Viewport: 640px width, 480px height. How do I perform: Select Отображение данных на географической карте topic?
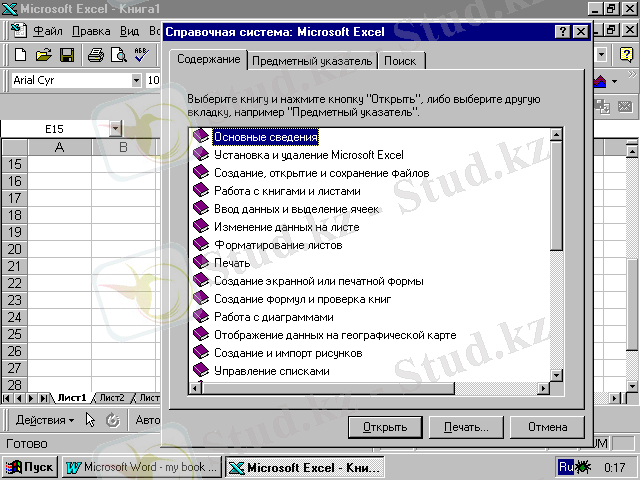(335, 335)
